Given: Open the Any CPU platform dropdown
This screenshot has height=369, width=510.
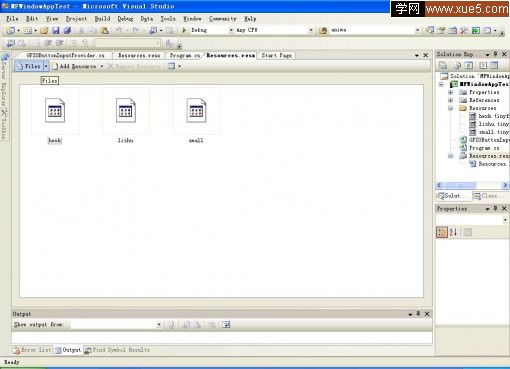Looking at the screenshot, I should pos(311,30).
